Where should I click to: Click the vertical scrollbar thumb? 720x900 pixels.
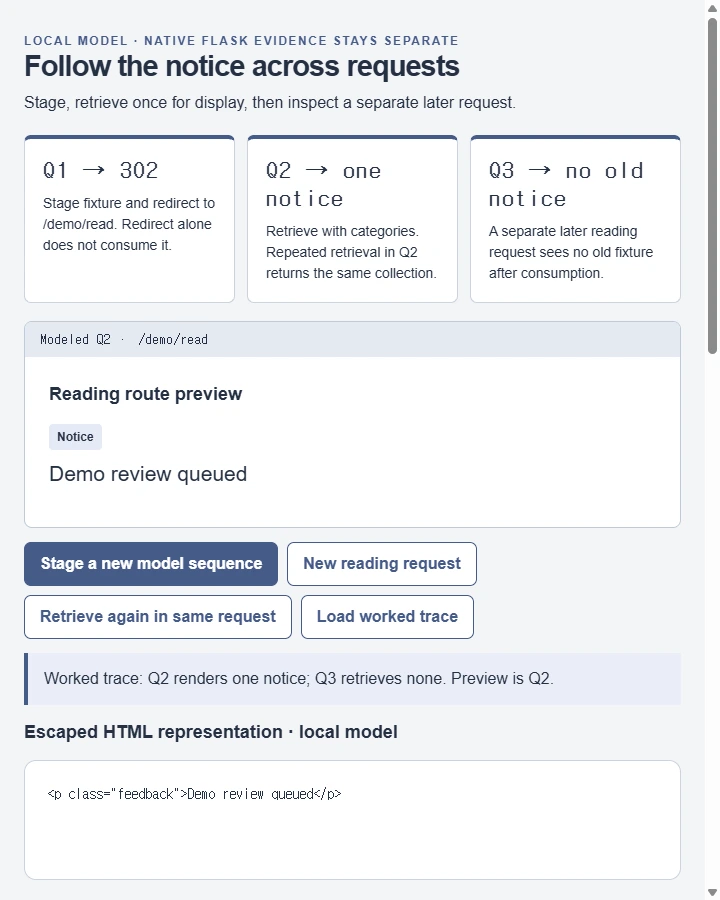tap(713, 186)
